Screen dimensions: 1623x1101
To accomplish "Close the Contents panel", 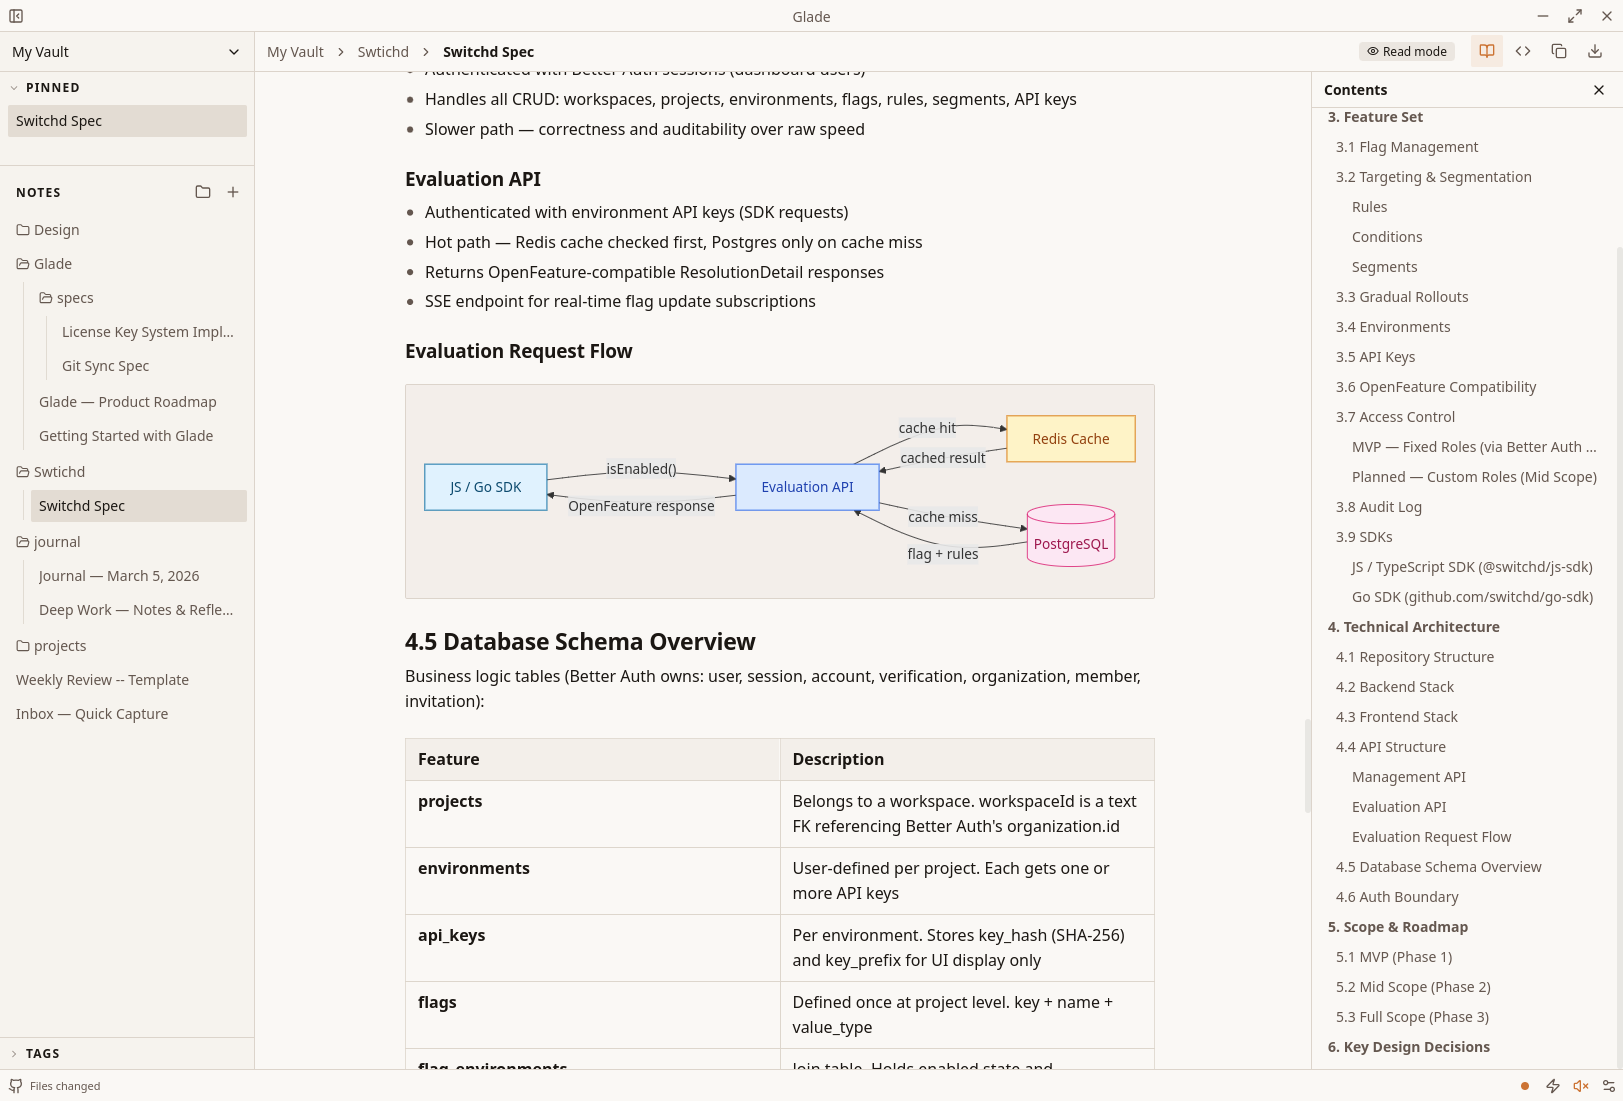I will [1599, 90].
